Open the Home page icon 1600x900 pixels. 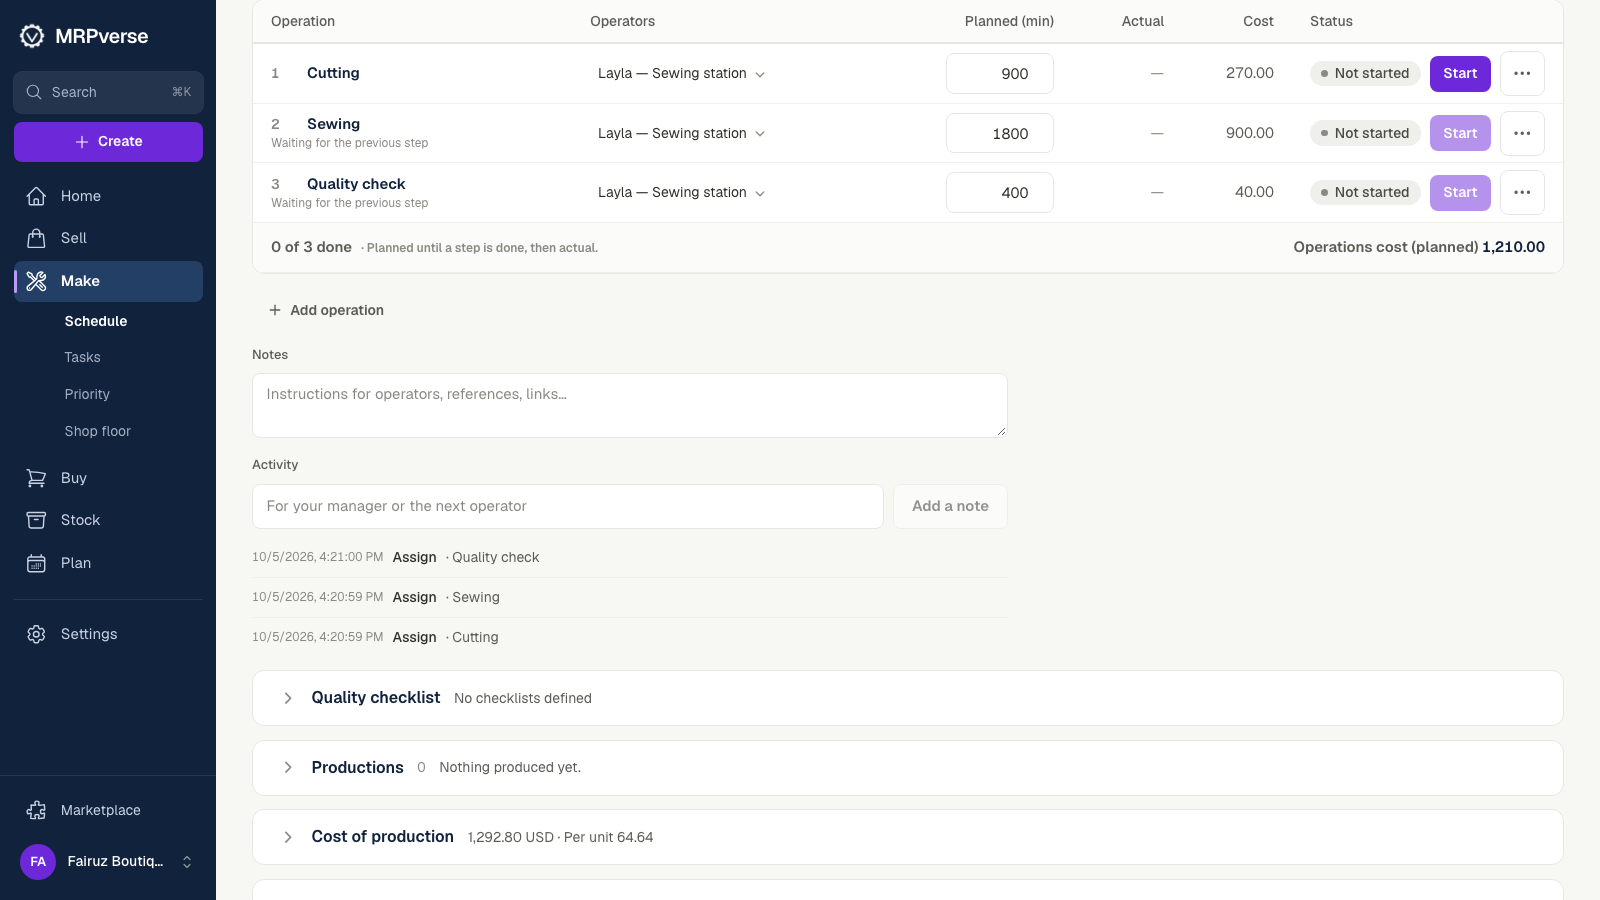point(36,196)
